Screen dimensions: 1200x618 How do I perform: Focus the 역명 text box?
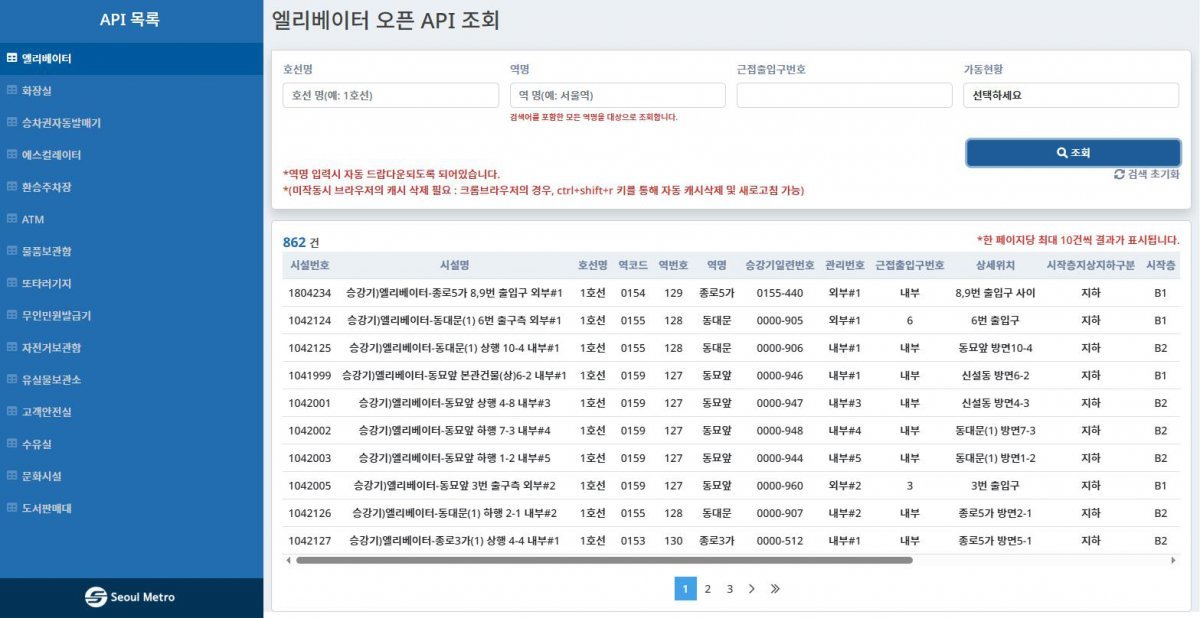click(x=617, y=96)
